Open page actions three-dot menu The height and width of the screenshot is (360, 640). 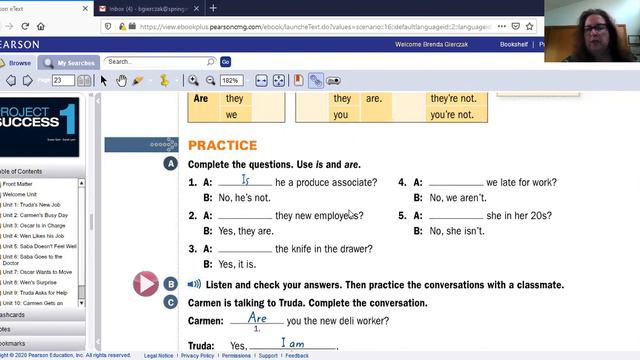(502, 27)
